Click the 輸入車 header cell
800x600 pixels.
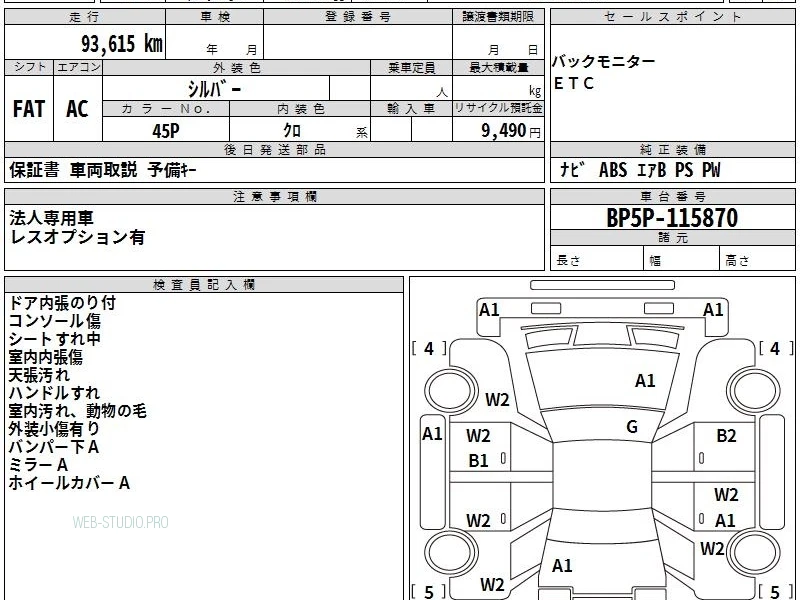pyautogui.click(x=411, y=108)
